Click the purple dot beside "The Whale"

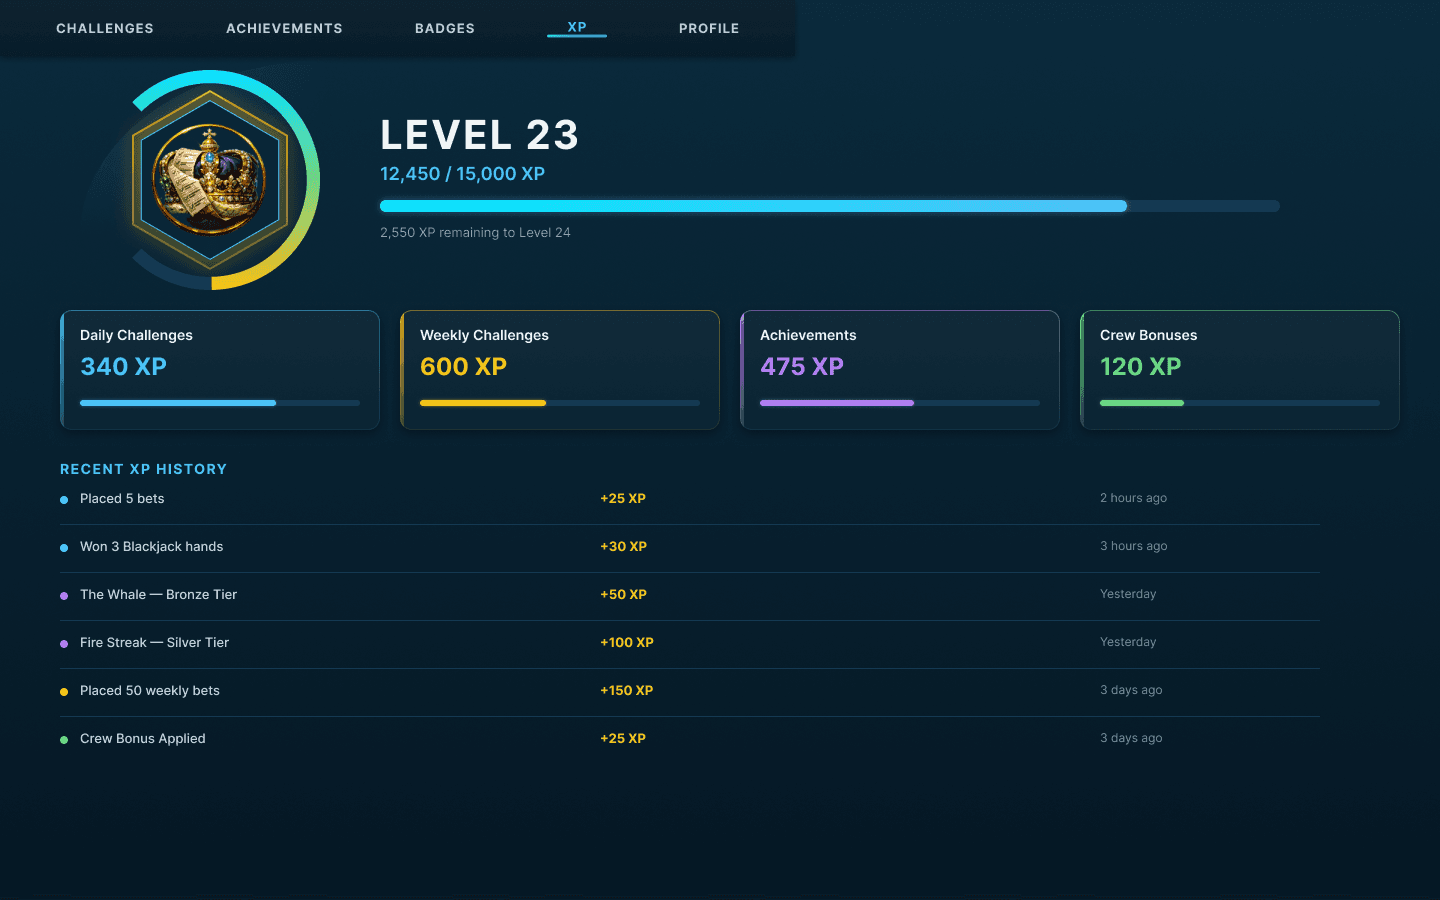[x=64, y=596]
